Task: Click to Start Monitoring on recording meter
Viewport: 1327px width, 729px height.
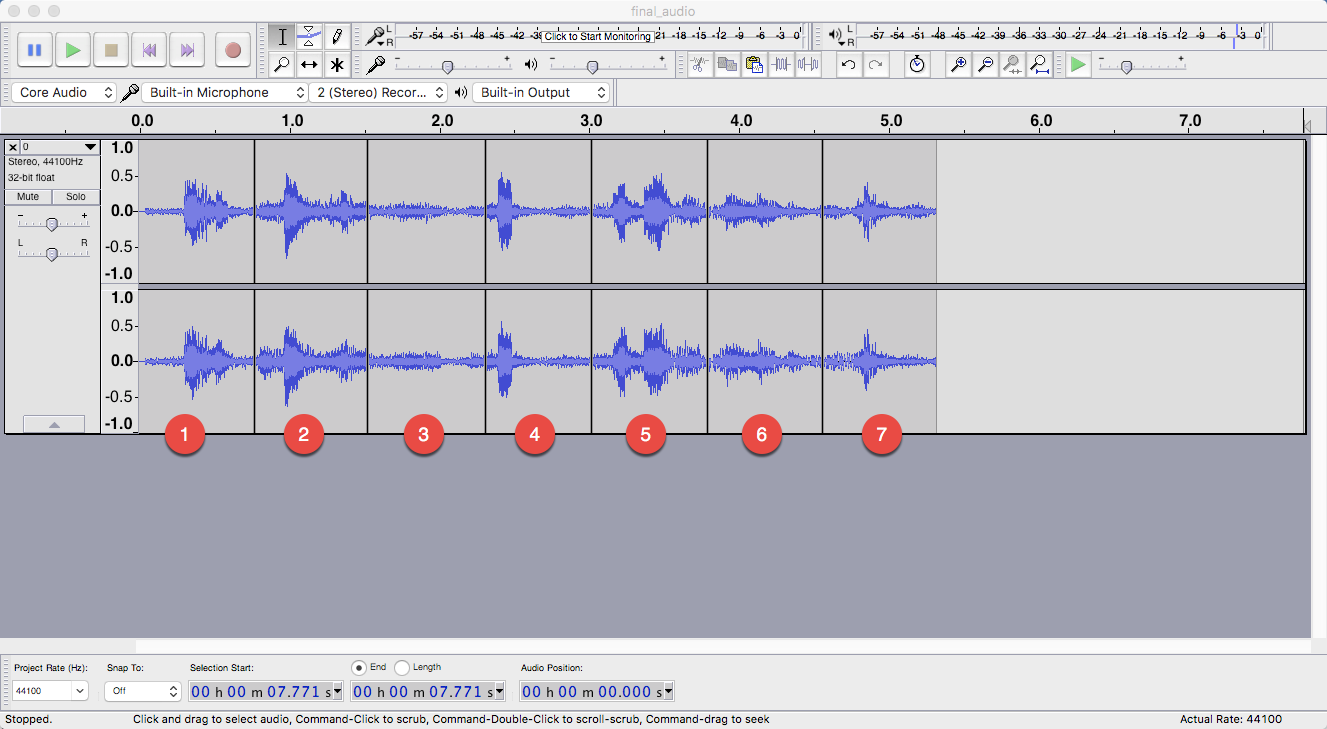Action: click(598, 36)
